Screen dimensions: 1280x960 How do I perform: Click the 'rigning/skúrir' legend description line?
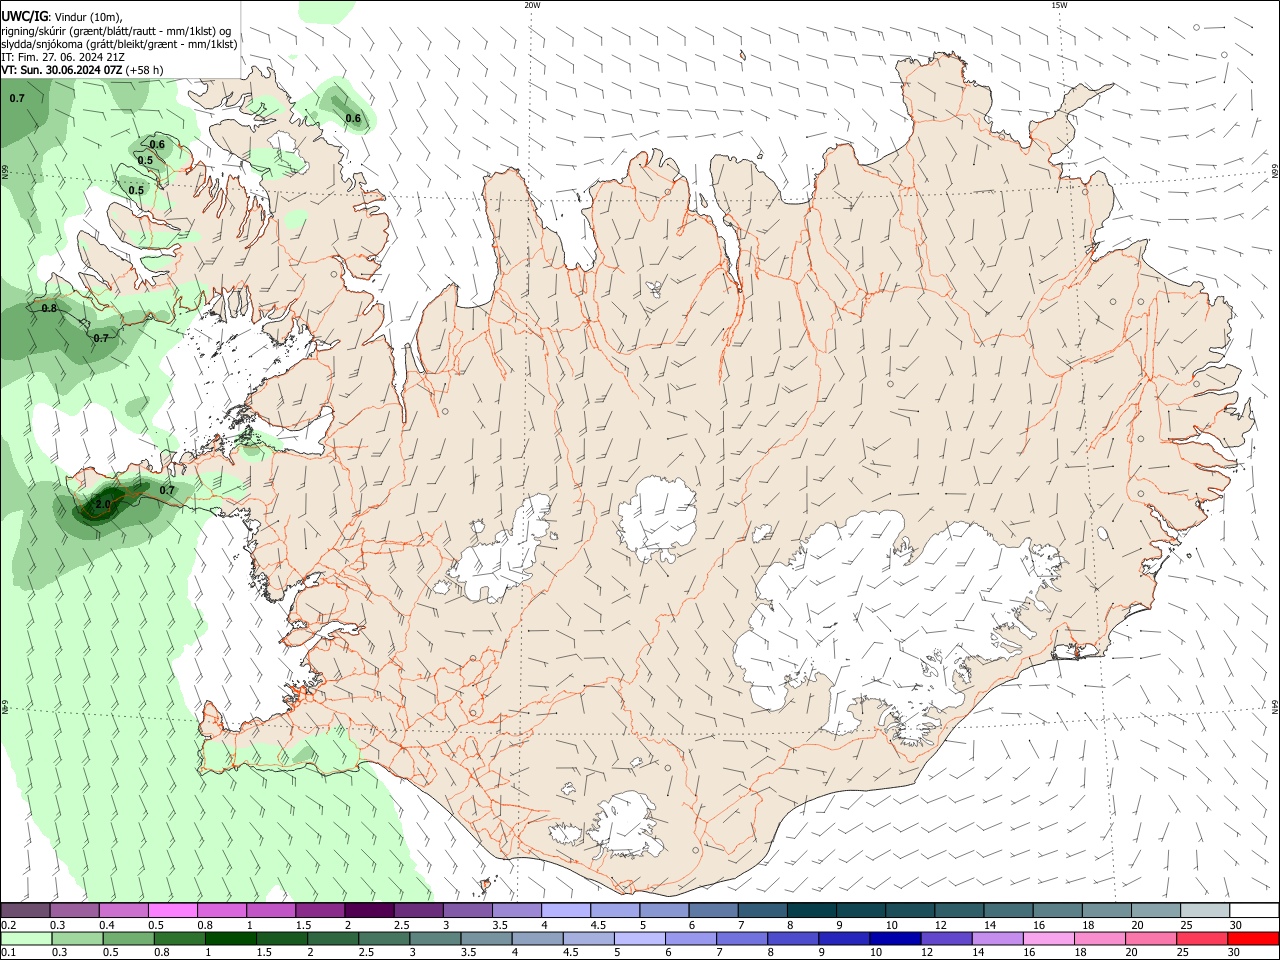pyautogui.click(x=116, y=31)
